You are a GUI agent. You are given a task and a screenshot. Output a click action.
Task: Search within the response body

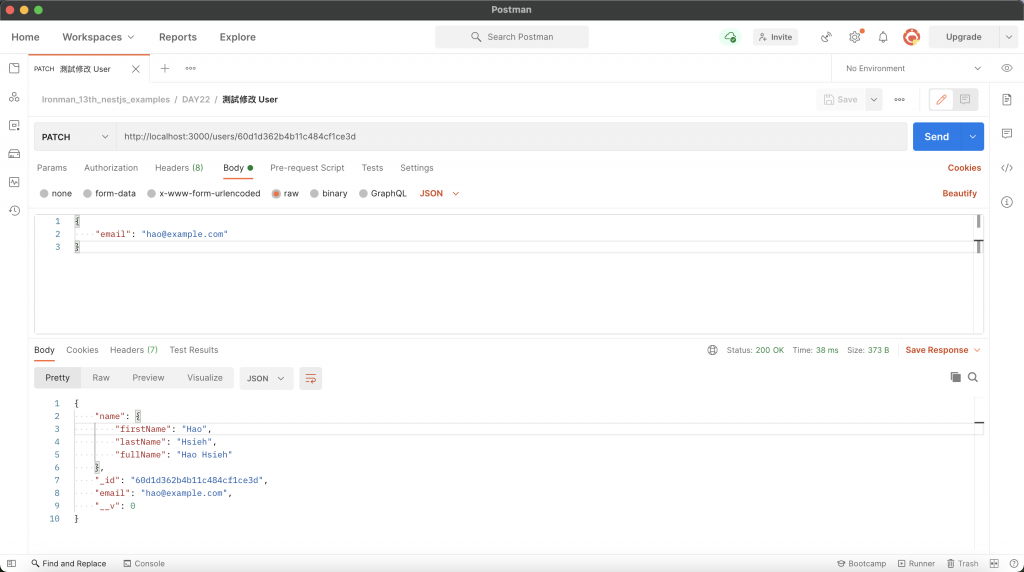[x=972, y=377]
